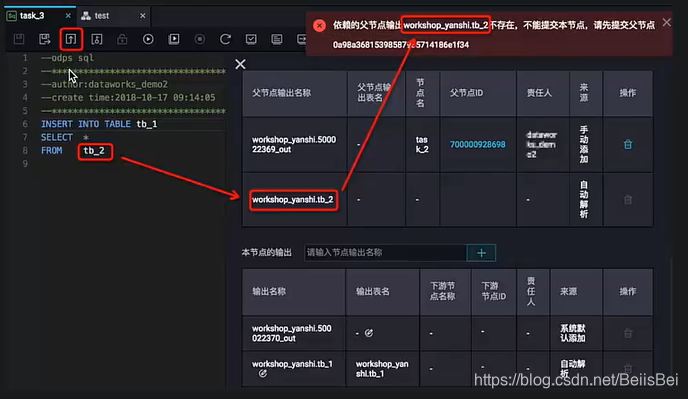Click the 责任人 header in parent table
Viewport: 688px width, 399px height.
pyautogui.click(x=539, y=93)
